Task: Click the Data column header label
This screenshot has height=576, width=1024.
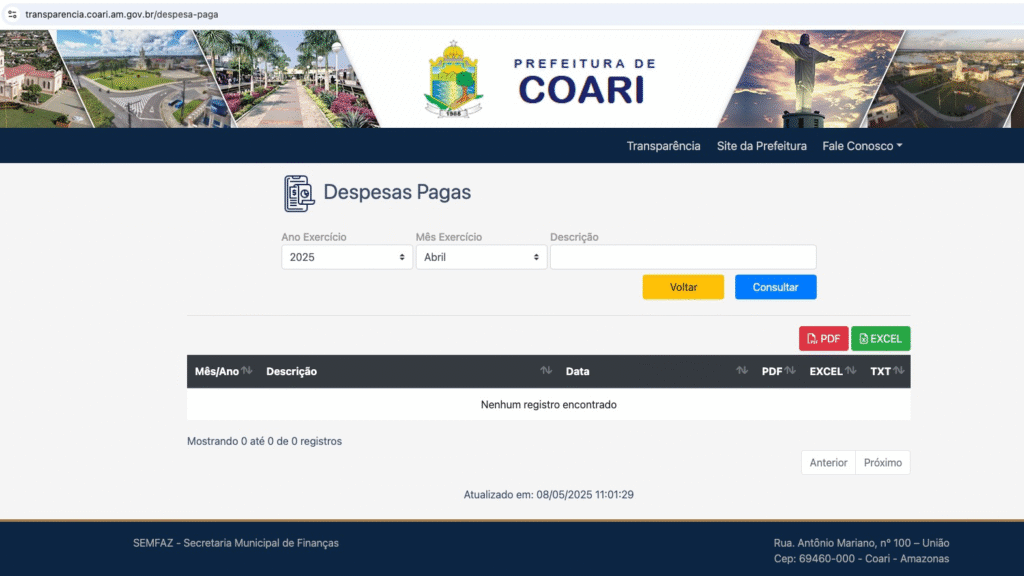Action: click(x=577, y=371)
